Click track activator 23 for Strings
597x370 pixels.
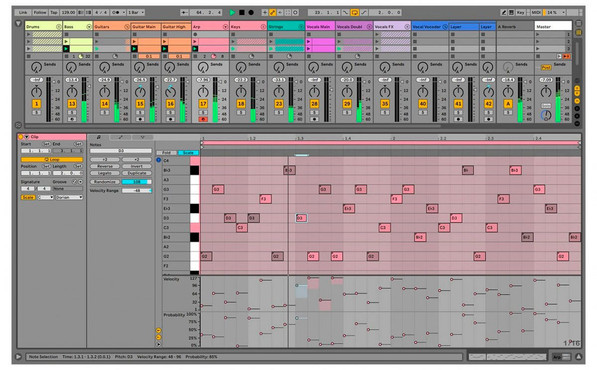[x=279, y=104]
